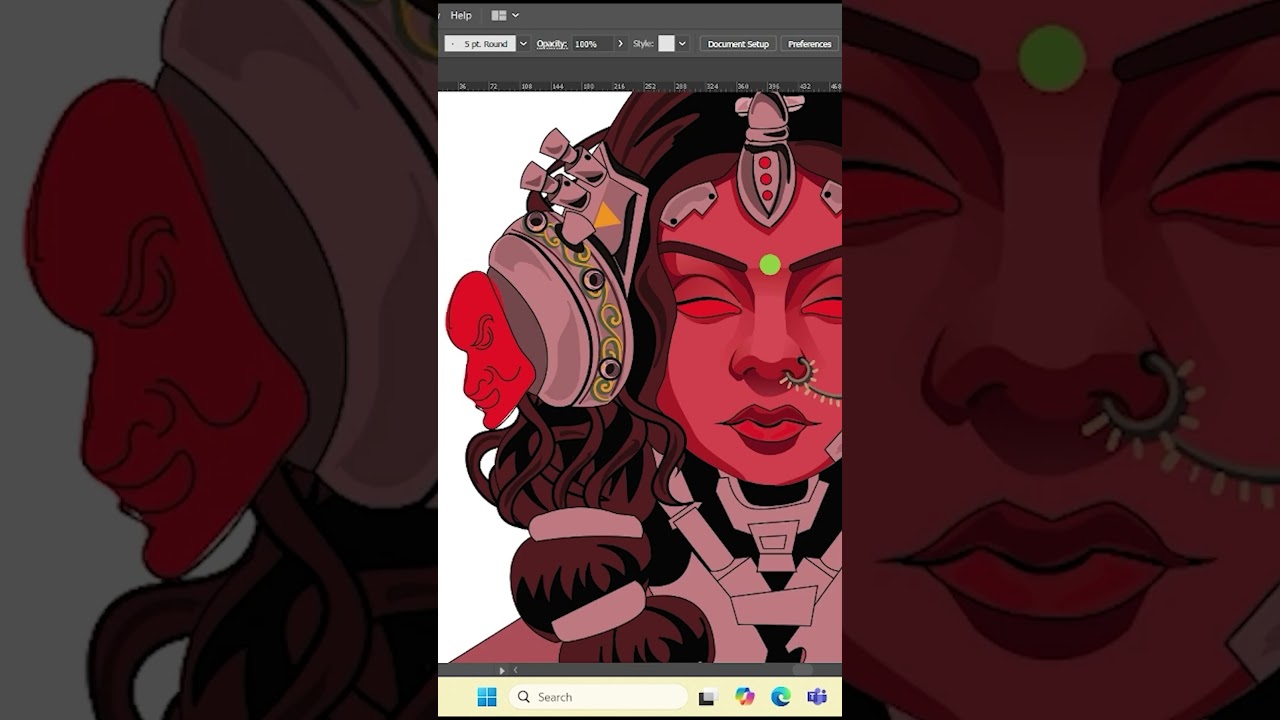Open Microsoft Teams from the taskbar
Image resolution: width=1280 pixels, height=720 pixels.
pyautogui.click(x=816, y=697)
